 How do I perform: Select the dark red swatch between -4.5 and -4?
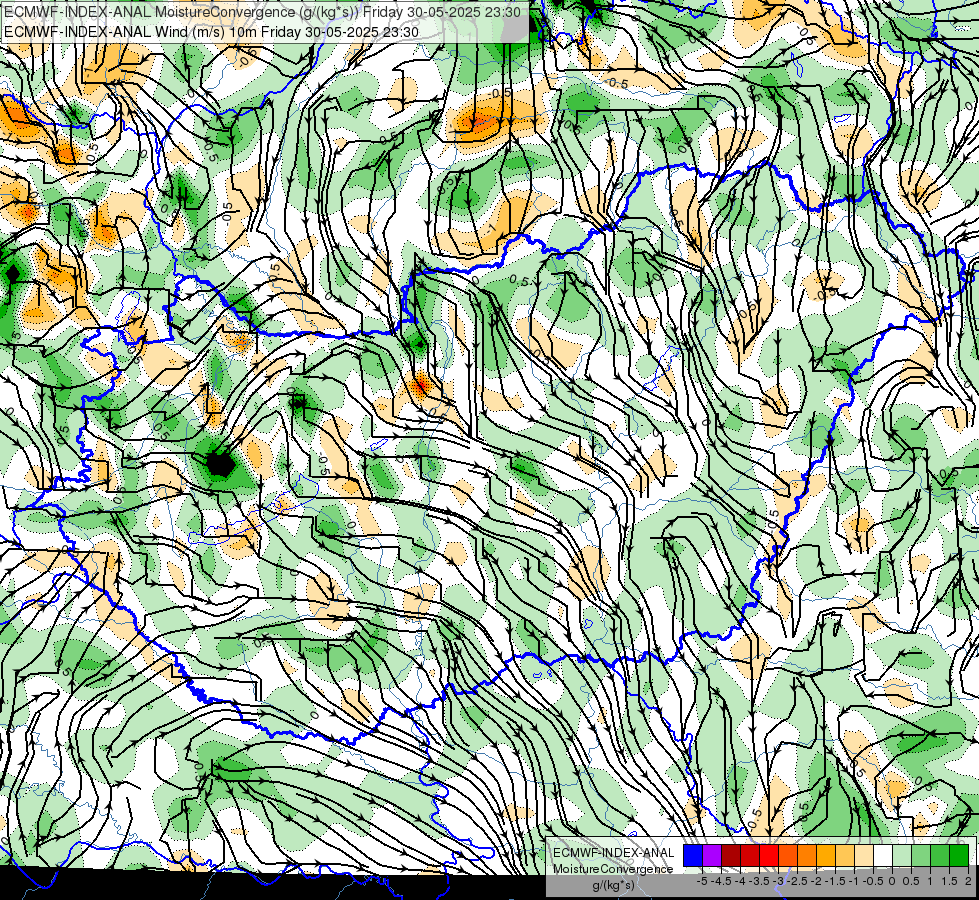click(731, 855)
